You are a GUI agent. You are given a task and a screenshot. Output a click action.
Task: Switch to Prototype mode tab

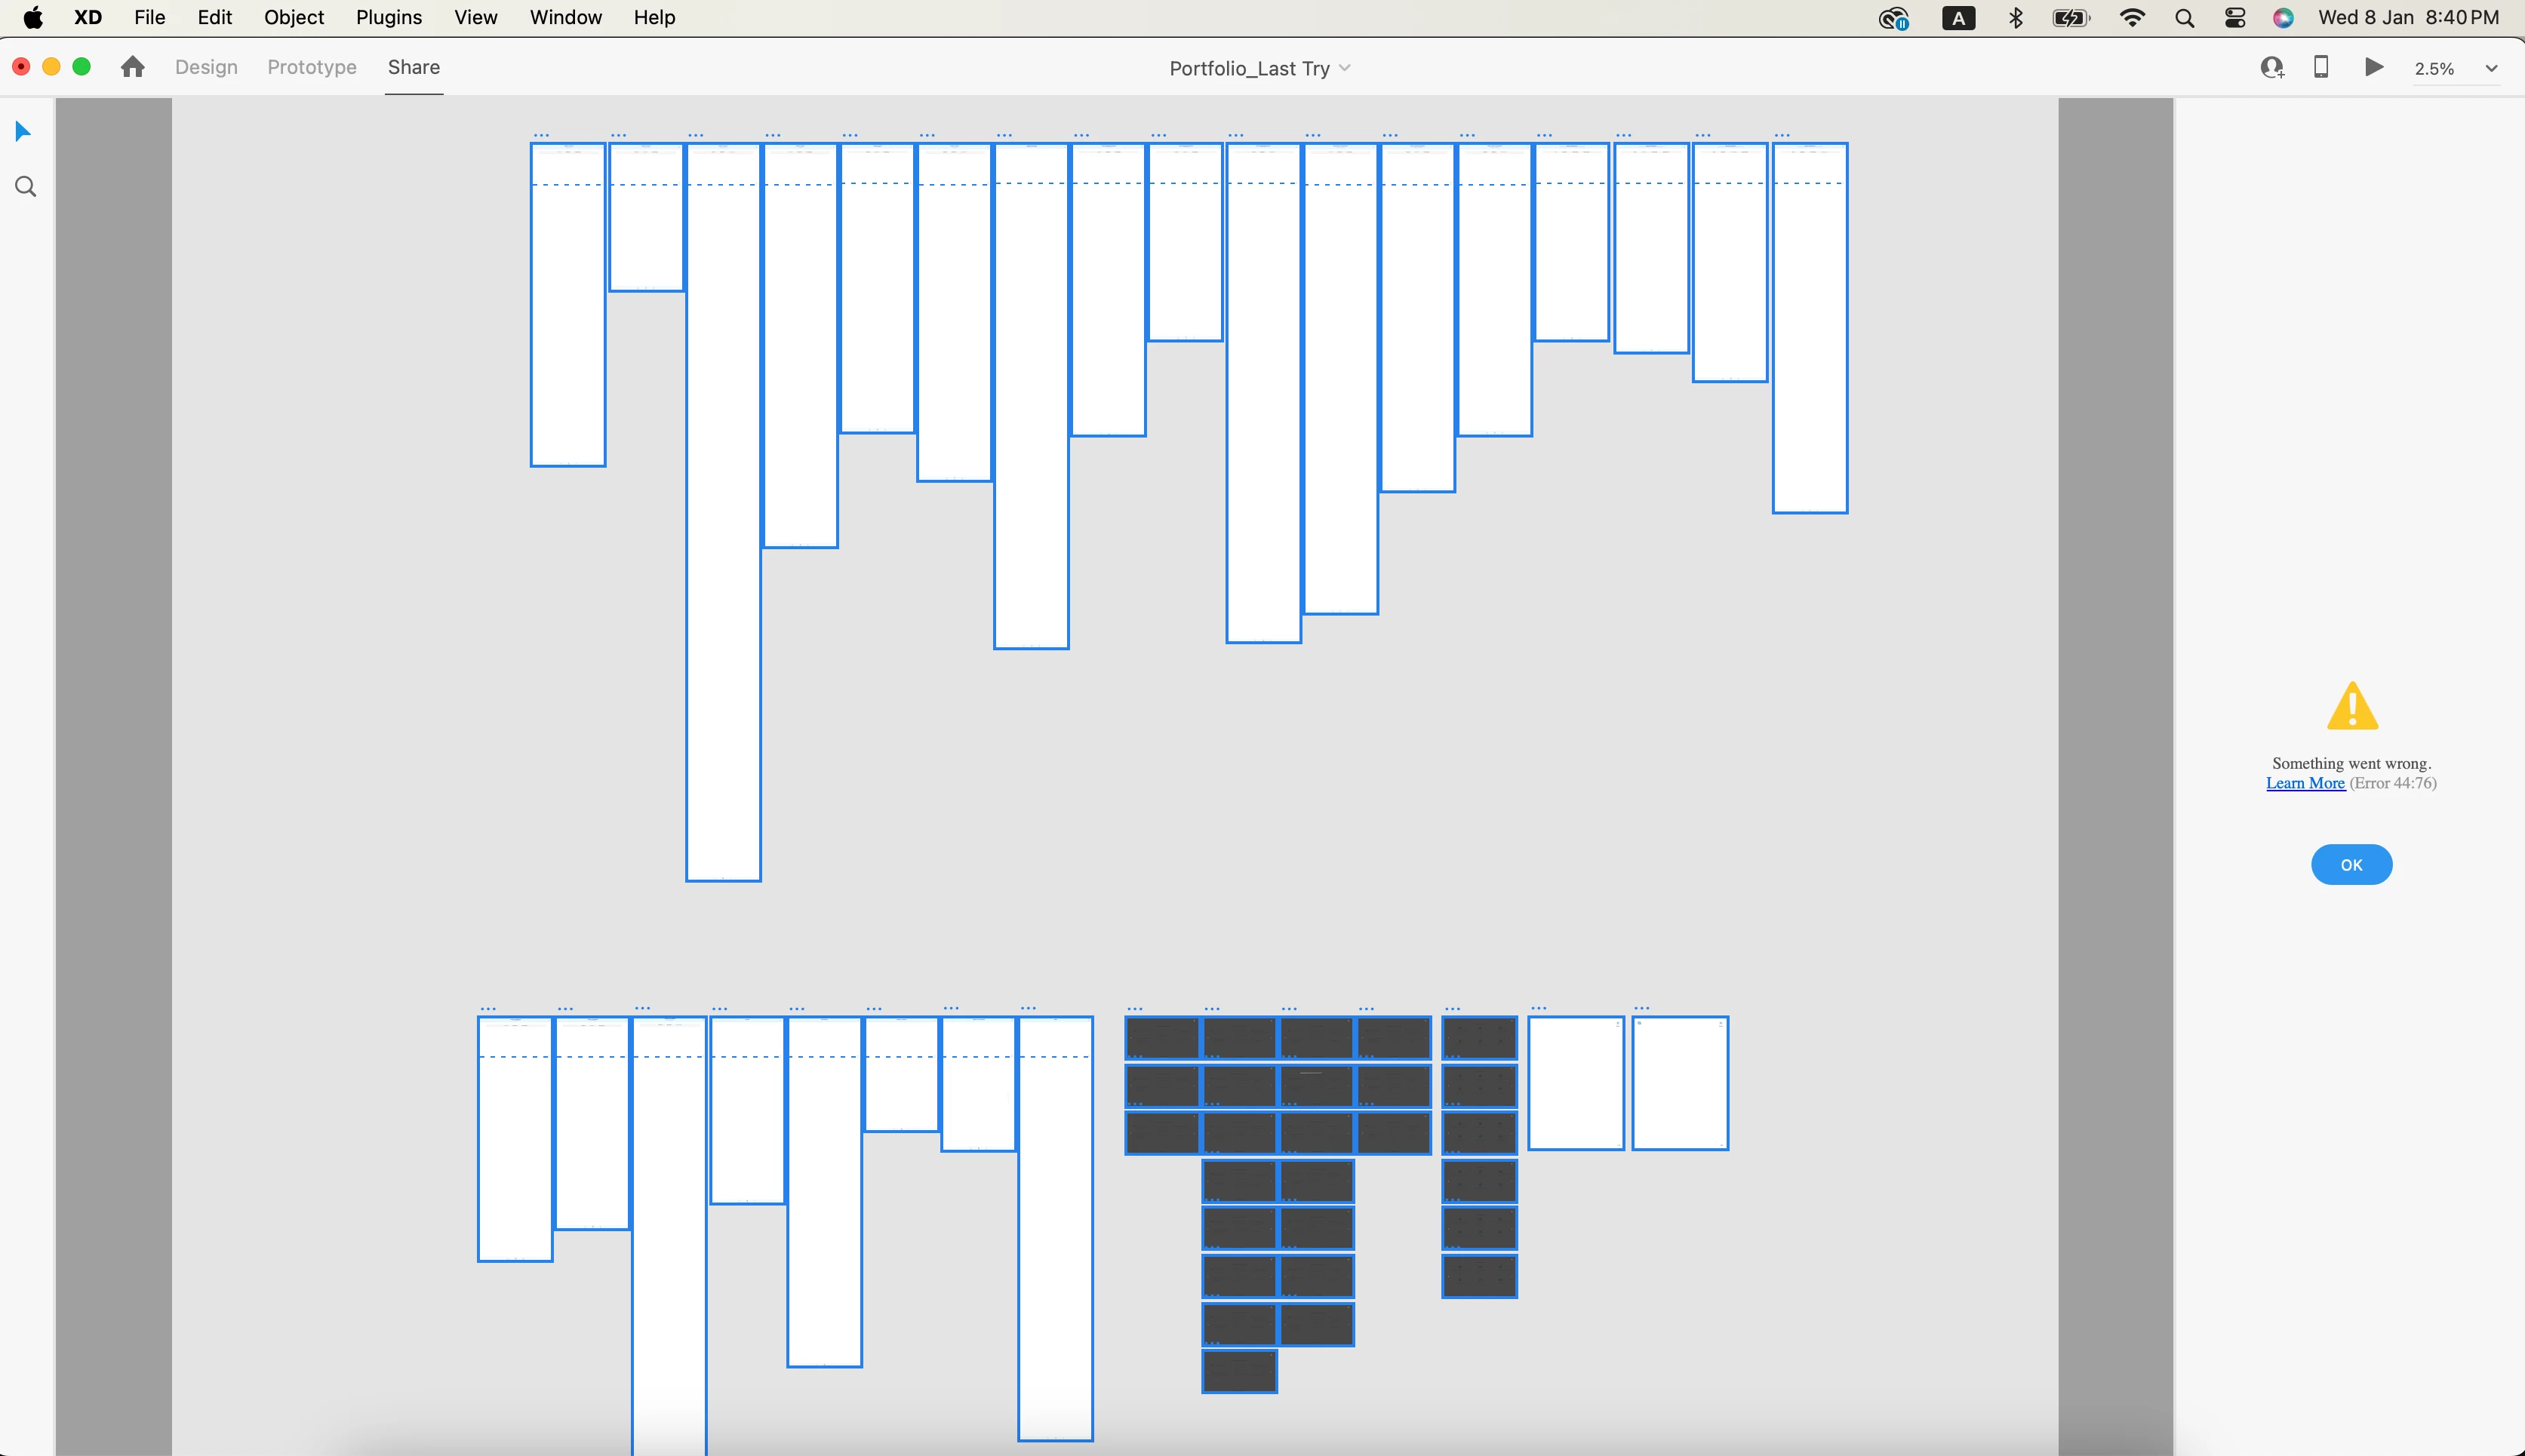(x=311, y=67)
